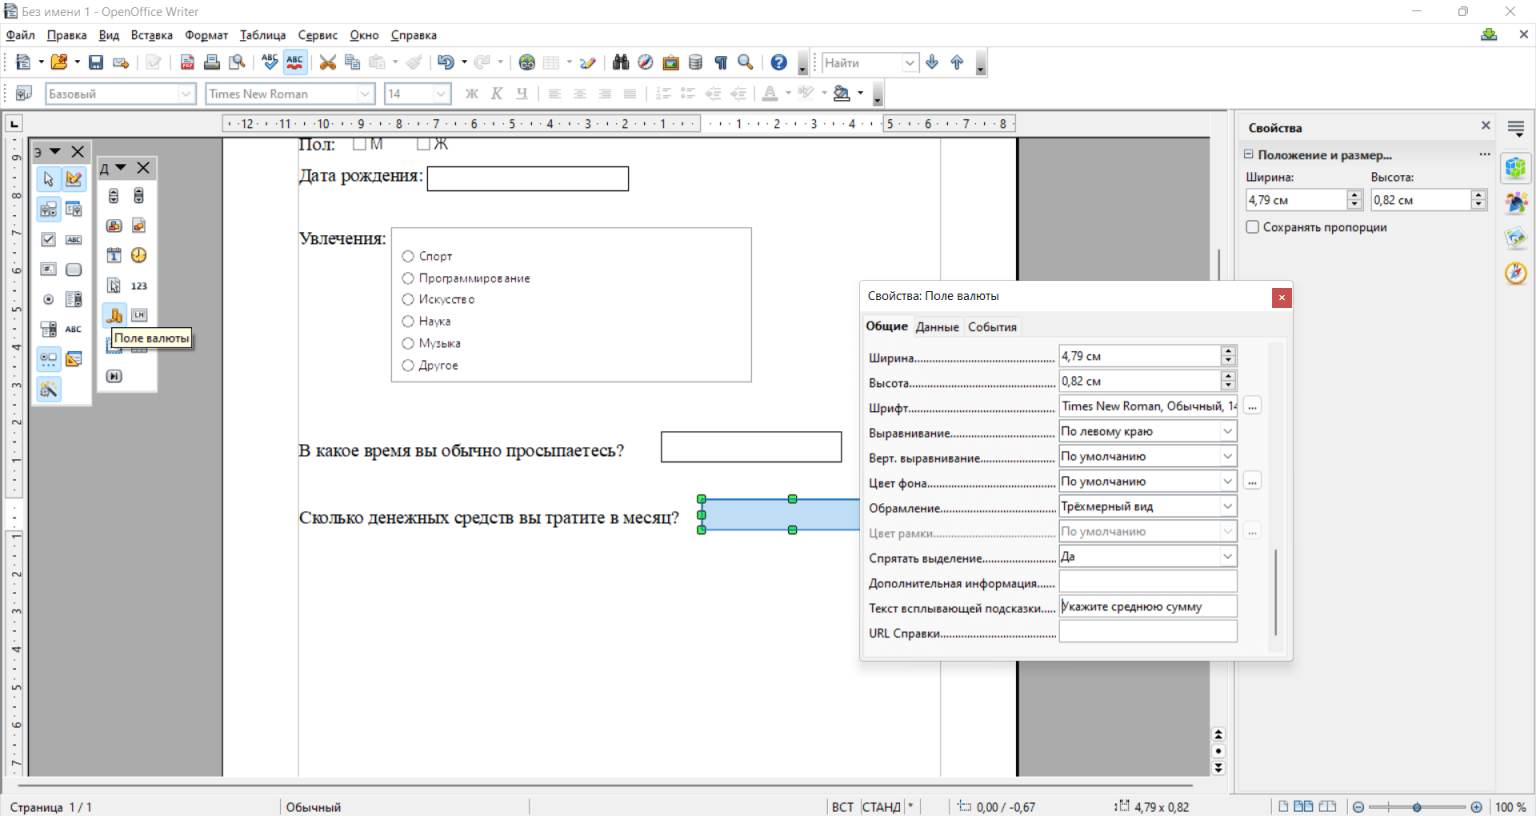Open the Вставка menu
Image resolution: width=1536 pixels, height=816 pixels.
pos(151,35)
